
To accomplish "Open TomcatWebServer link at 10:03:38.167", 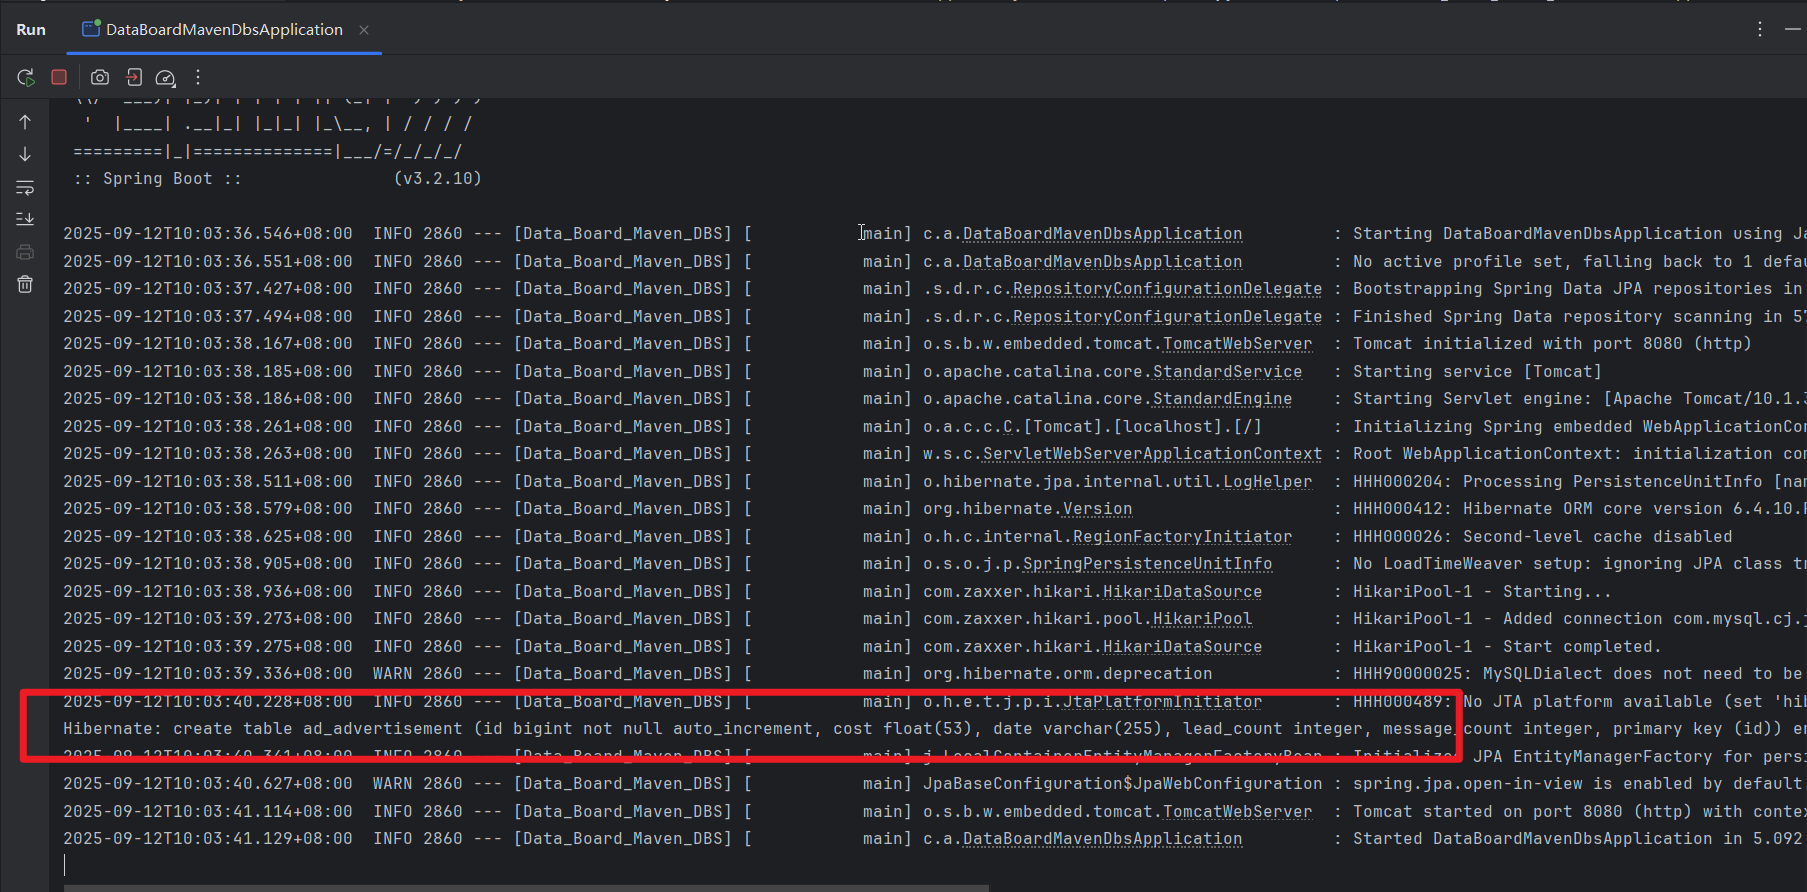I will pos(1237,344).
